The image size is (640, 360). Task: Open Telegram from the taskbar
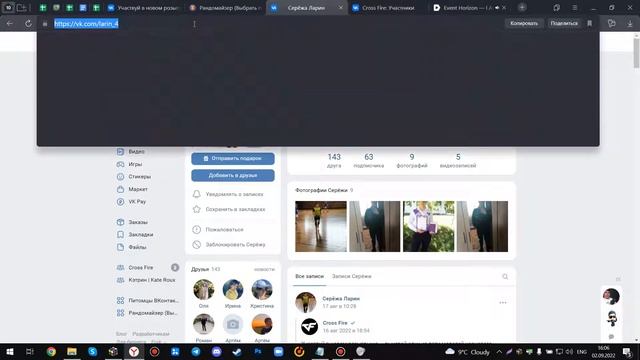pyautogui.click(x=196, y=351)
